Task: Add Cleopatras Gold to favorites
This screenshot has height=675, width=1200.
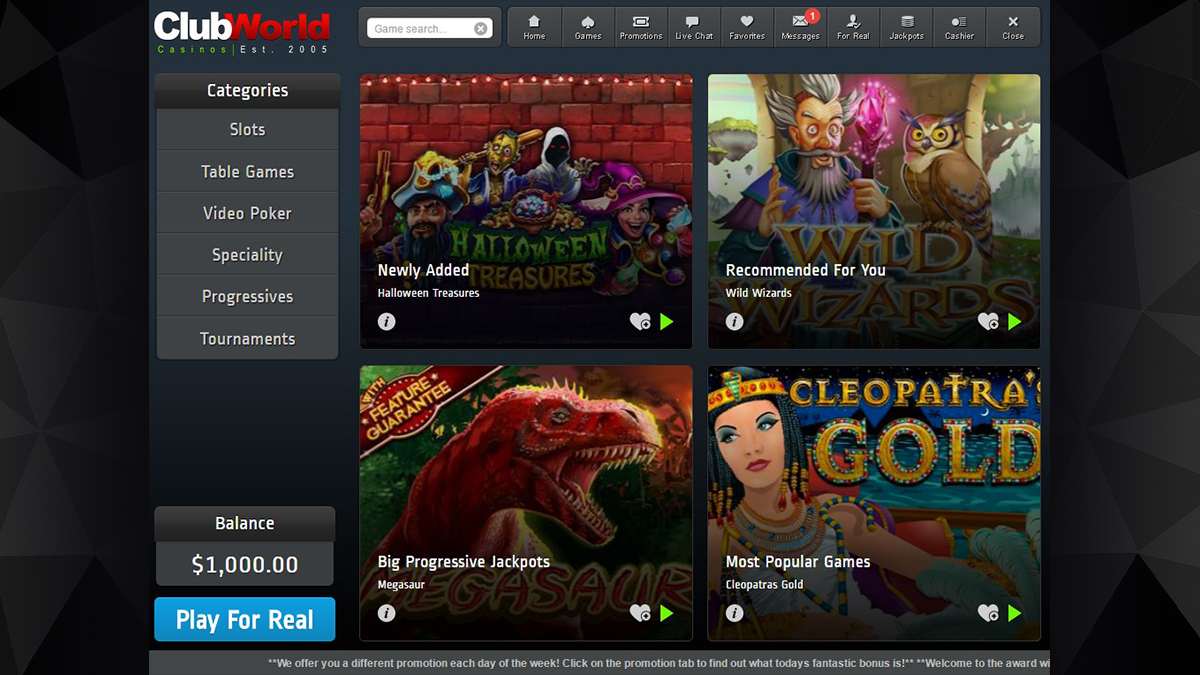Action: [988, 614]
